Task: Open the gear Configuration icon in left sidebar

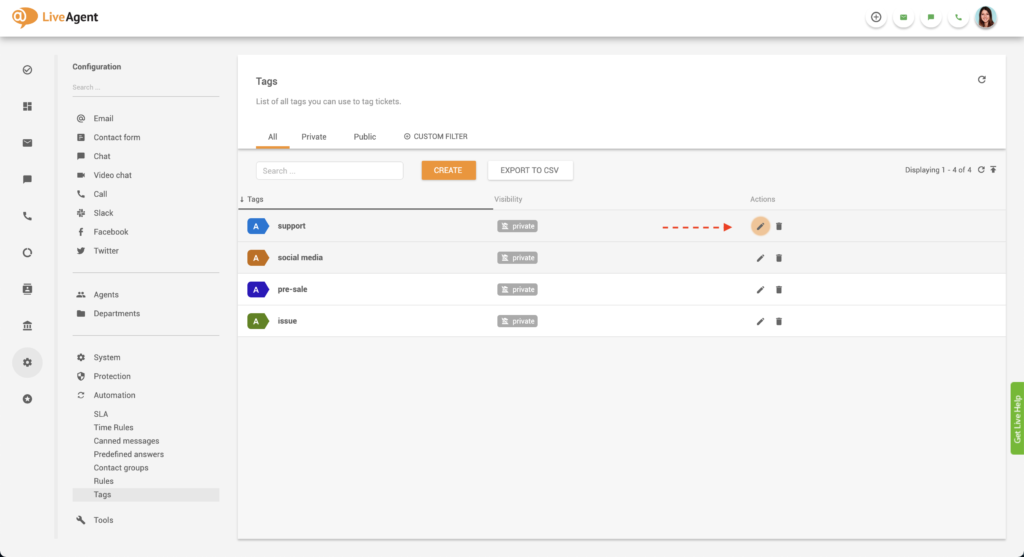Action: click(27, 362)
